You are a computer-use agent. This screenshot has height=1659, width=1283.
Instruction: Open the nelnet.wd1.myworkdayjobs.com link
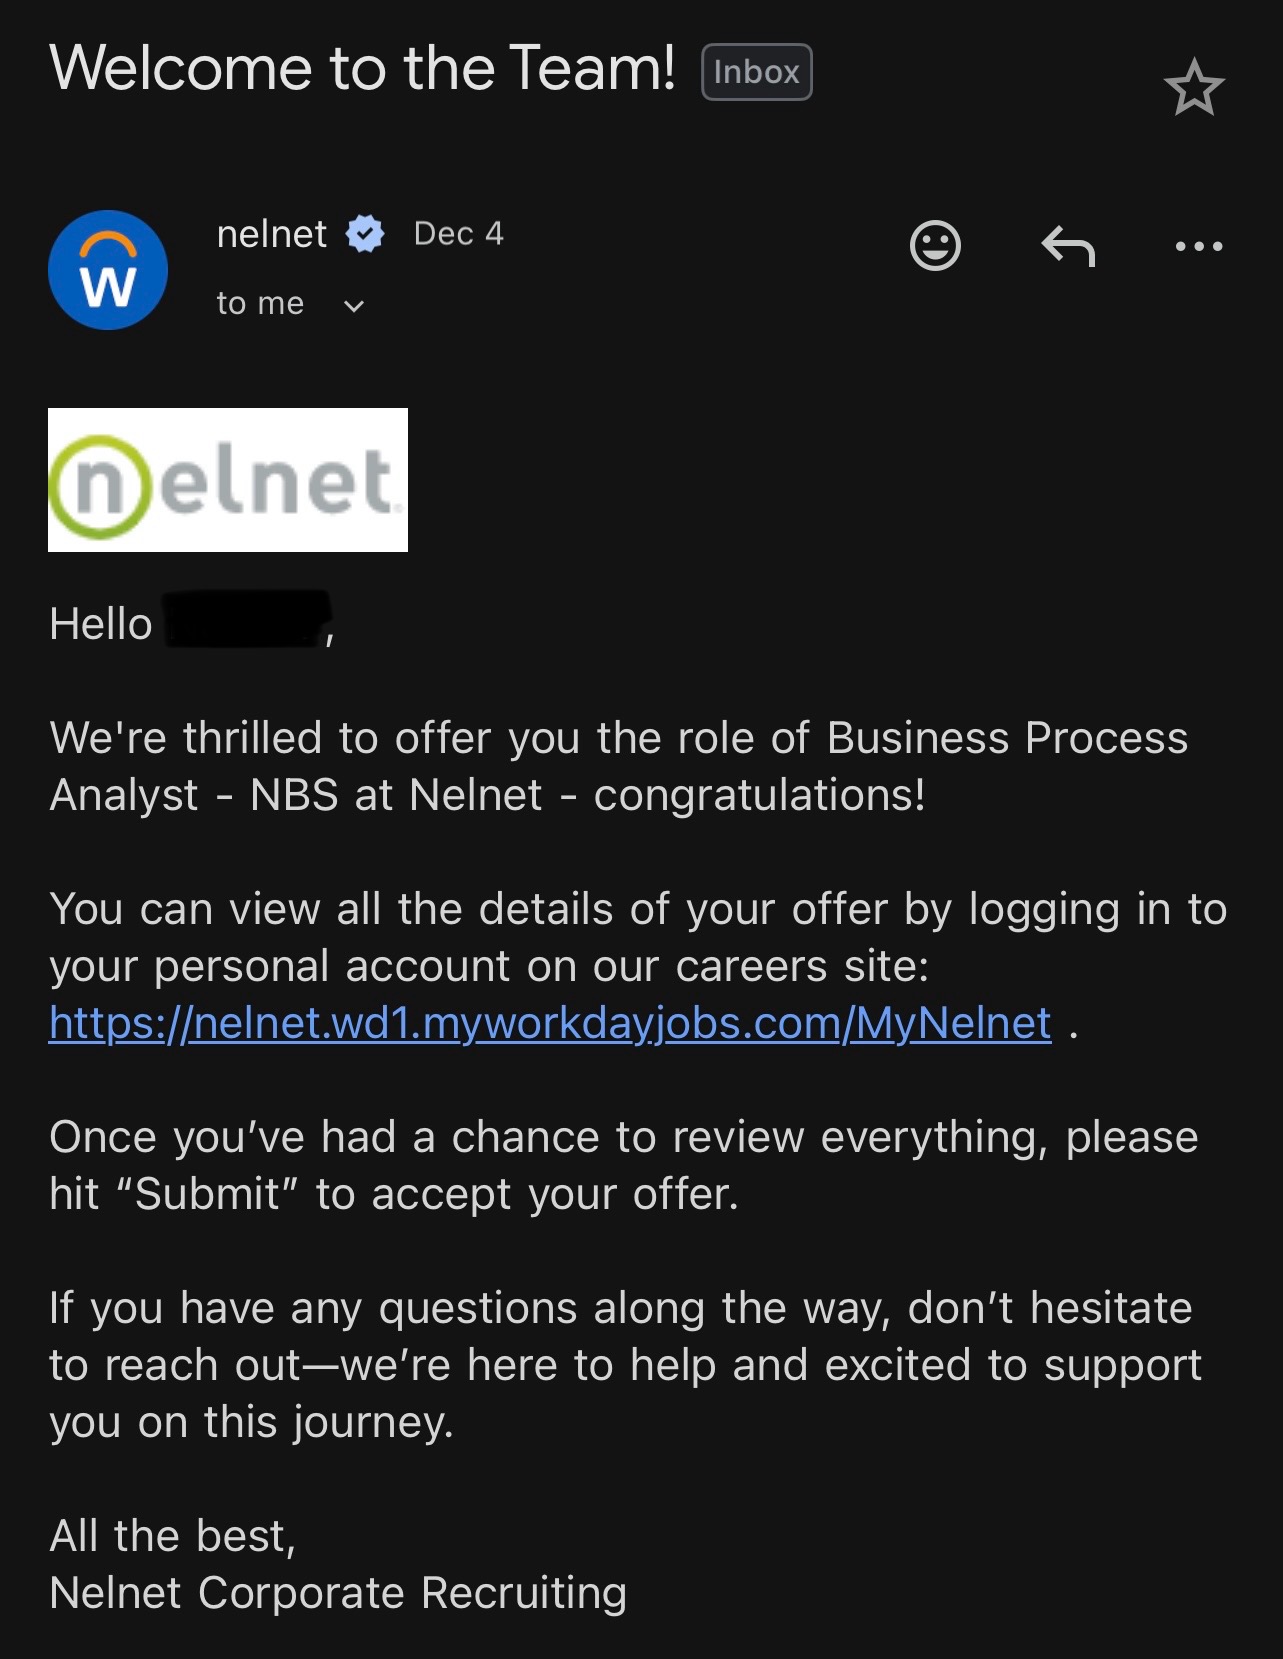tap(550, 1023)
